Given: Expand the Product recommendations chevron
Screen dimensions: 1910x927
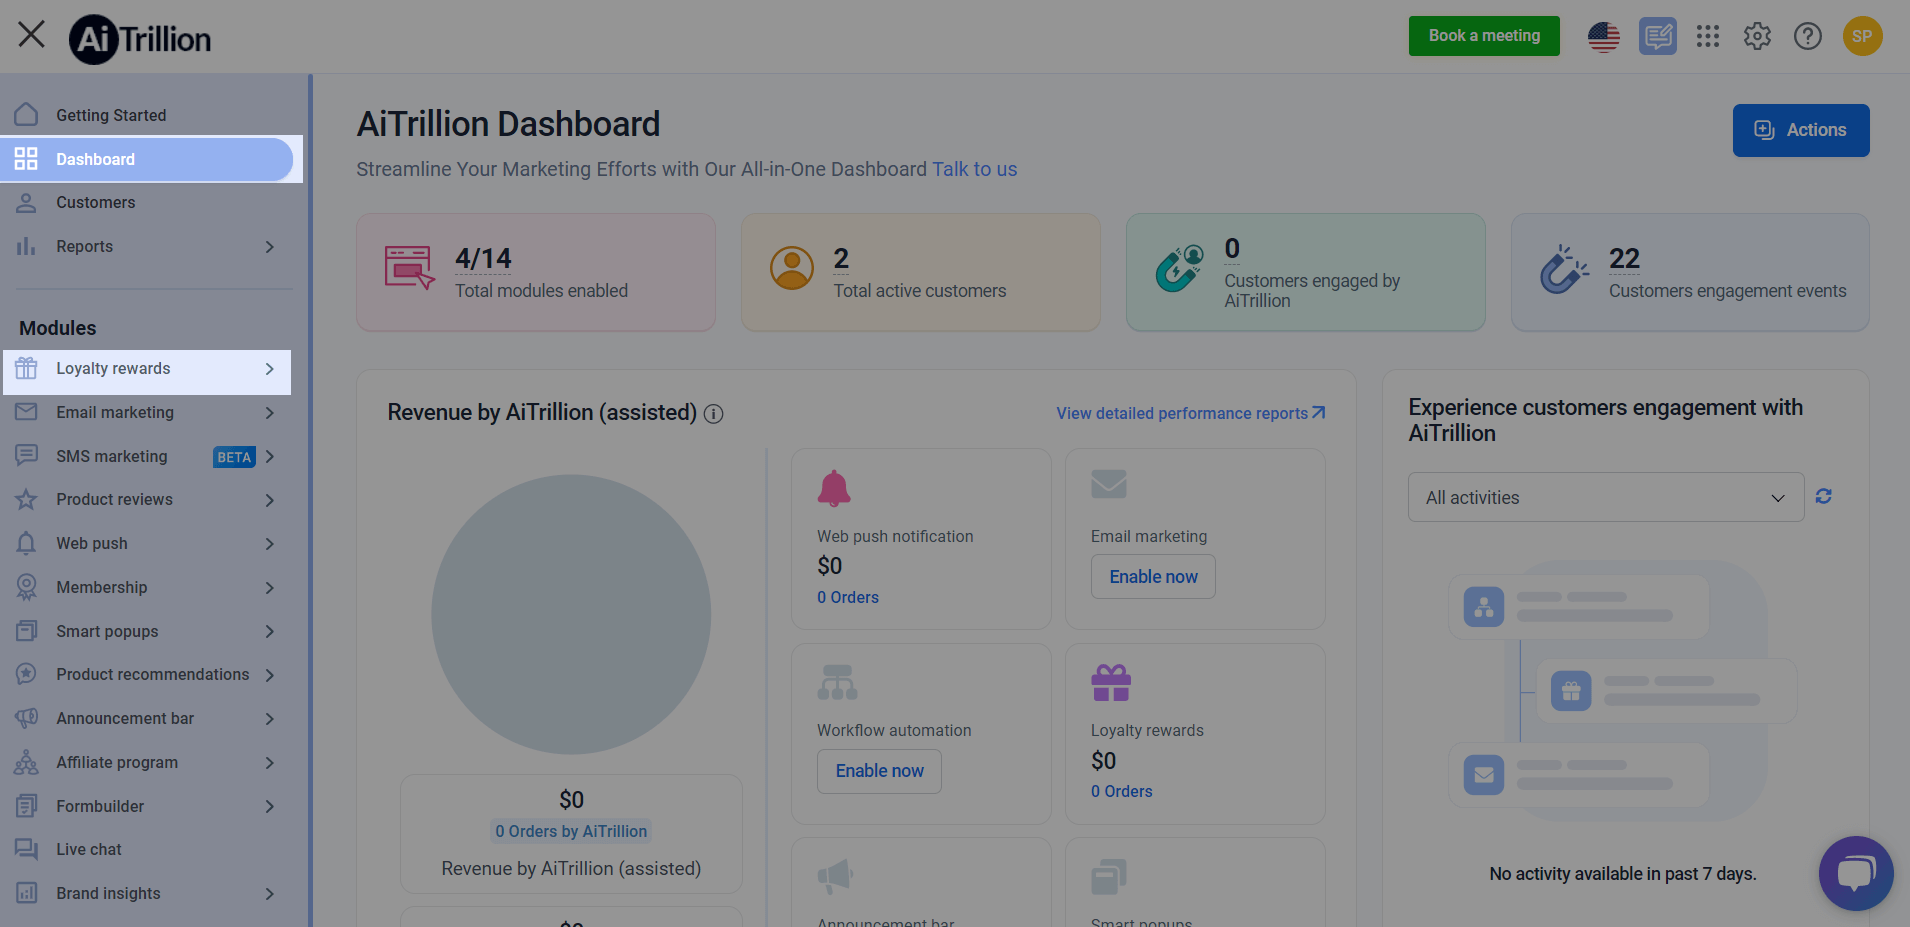Looking at the screenshot, I should (269, 674).
